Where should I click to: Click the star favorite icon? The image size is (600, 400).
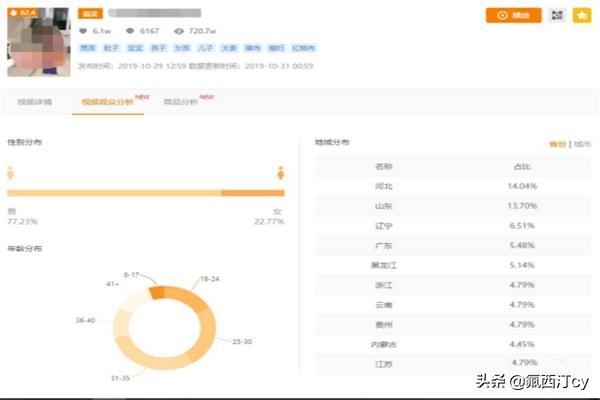coord(580,16)
